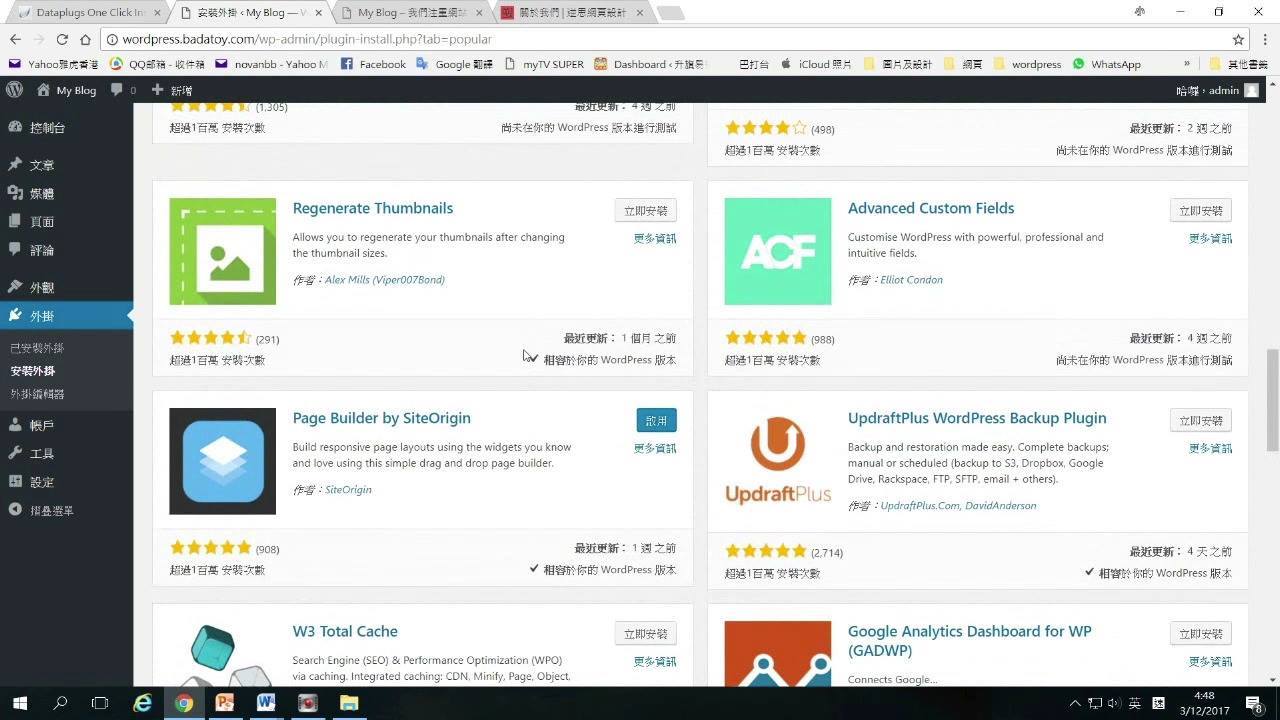Open 更多資訊 for Regenerate Thumbnails
Screen dimensions: 1280x720
click(655, 238)
